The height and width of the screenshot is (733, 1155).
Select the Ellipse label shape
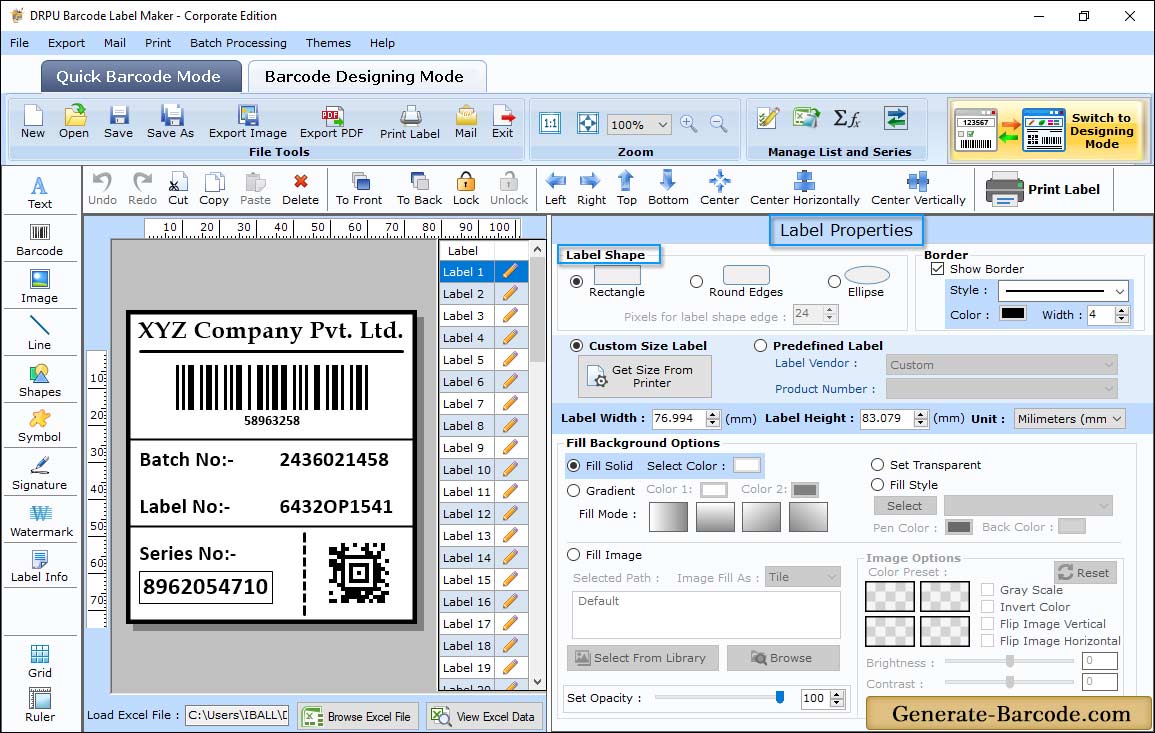(834, 281)
